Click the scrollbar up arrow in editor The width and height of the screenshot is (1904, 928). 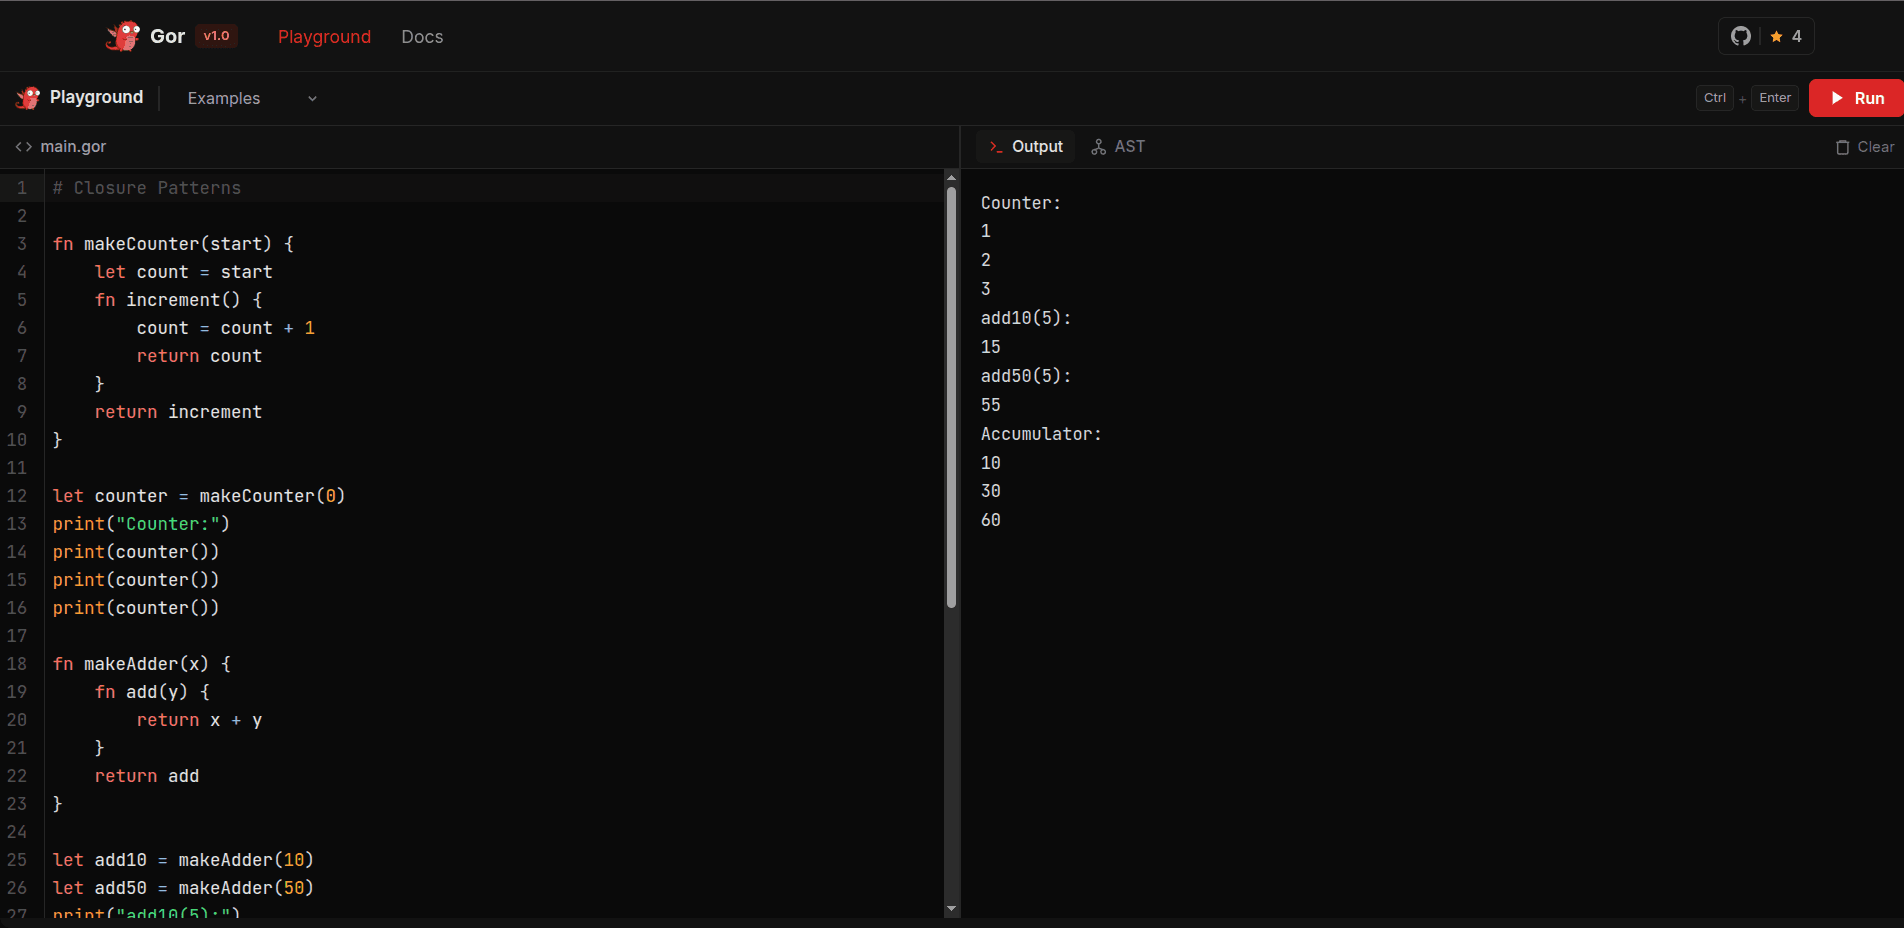coord(951,178)
